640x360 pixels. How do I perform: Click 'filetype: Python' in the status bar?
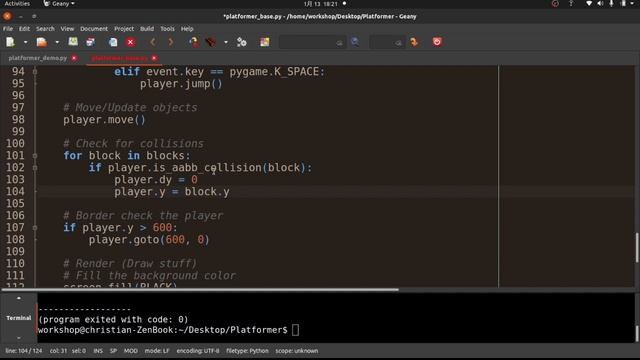[x=247, y=351]
